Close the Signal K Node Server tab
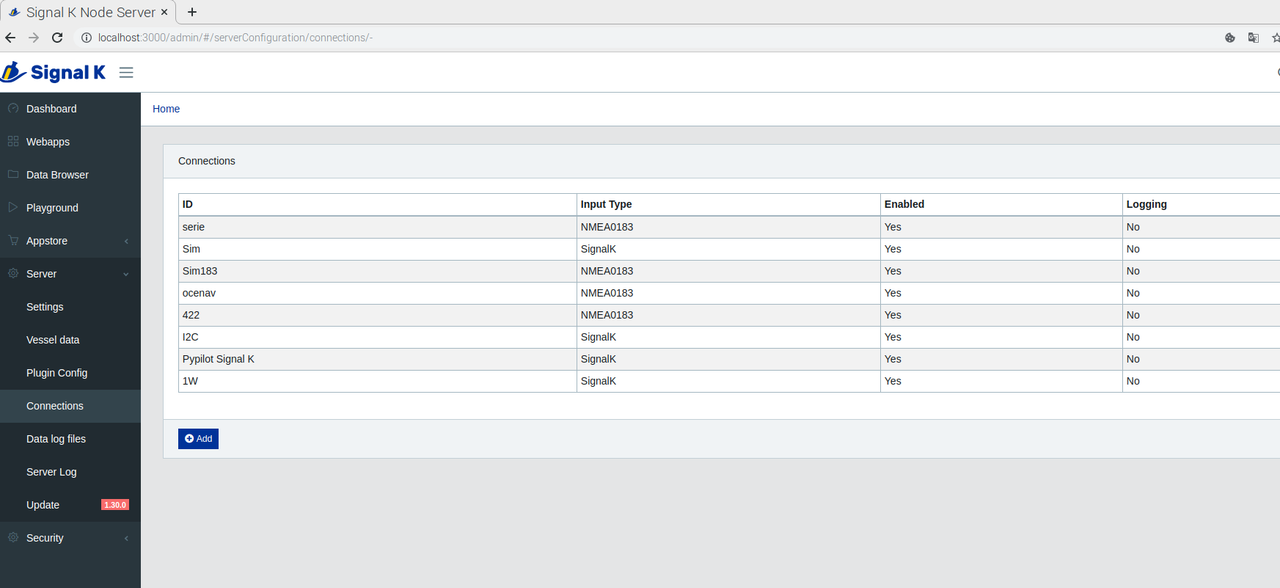This screenshot has width=1280, height=588. tap(164, 12)
